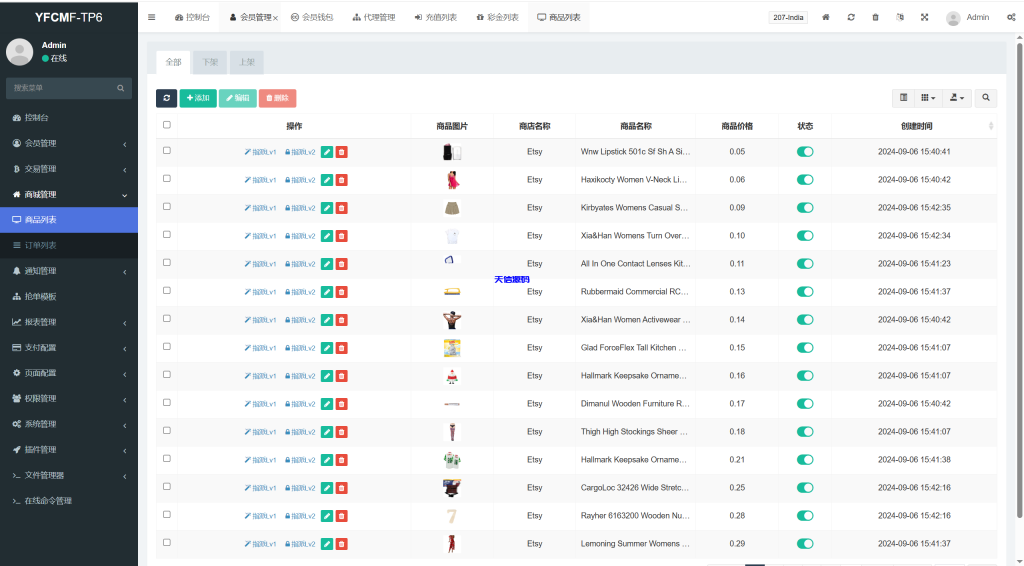The height and width of the screenshot is (566, 1024).
Task: Open 抢单模板 in the sidebar
Action: pos(69,296)
